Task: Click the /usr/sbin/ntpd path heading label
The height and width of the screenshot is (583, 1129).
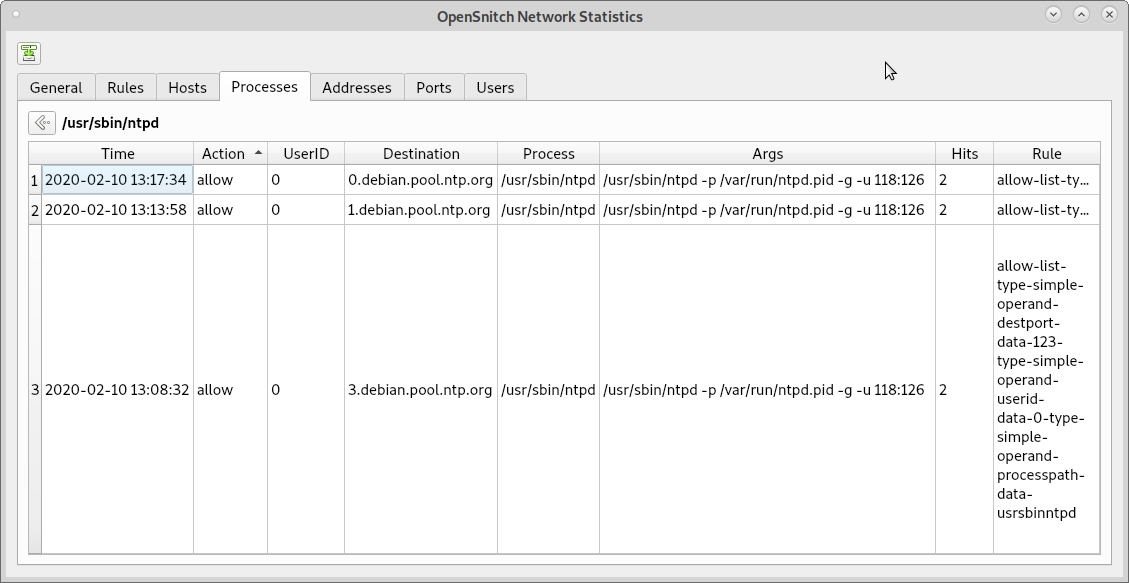Action: click(x=110, y=123)
